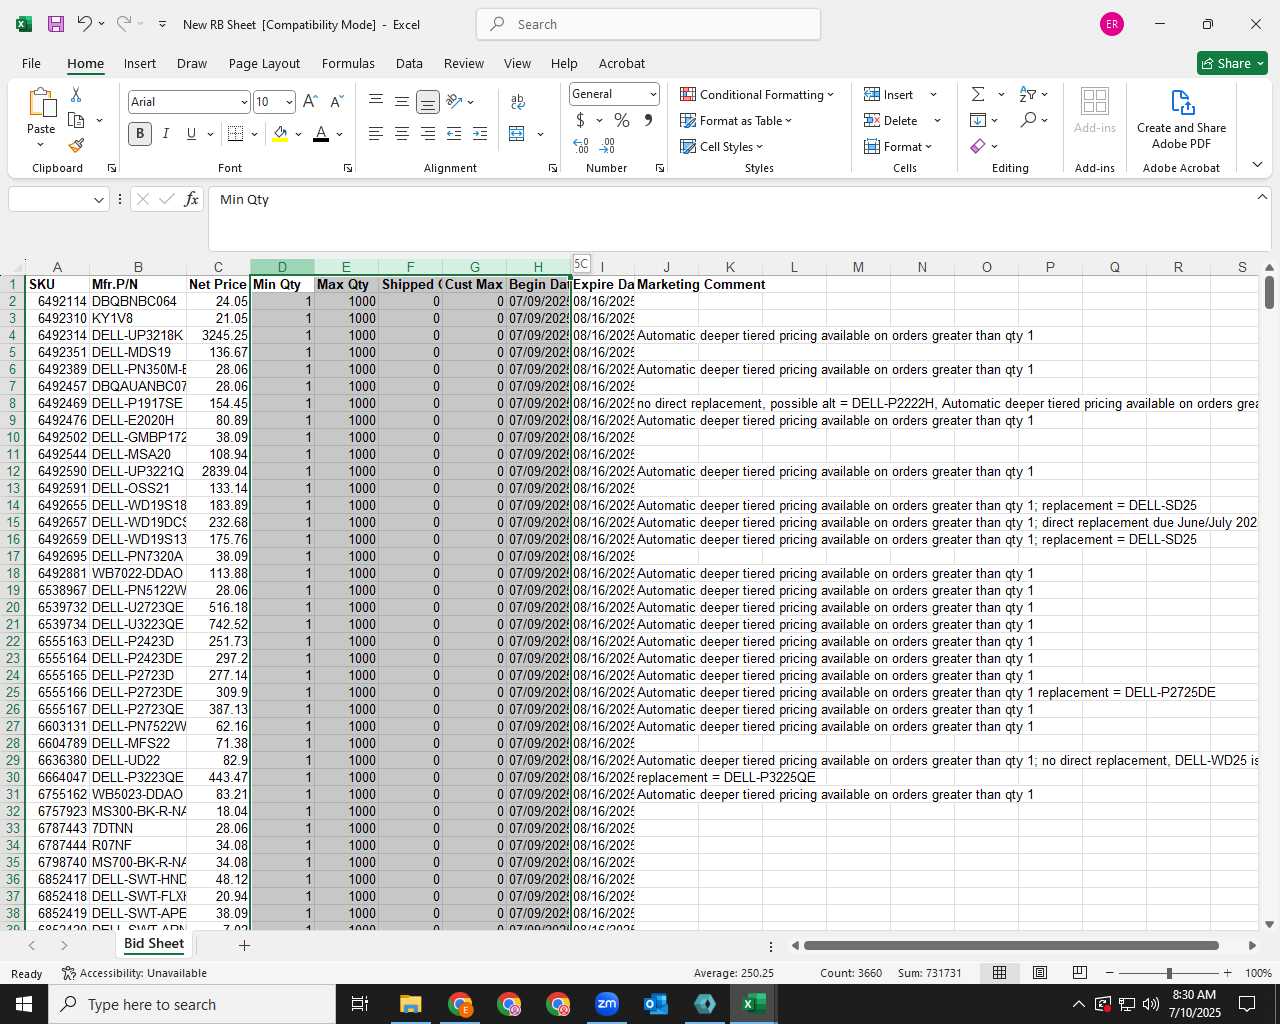The image size is (1280, 1024).
Task: Click Accessibility: Unavailable status
Action: (134, 973)
